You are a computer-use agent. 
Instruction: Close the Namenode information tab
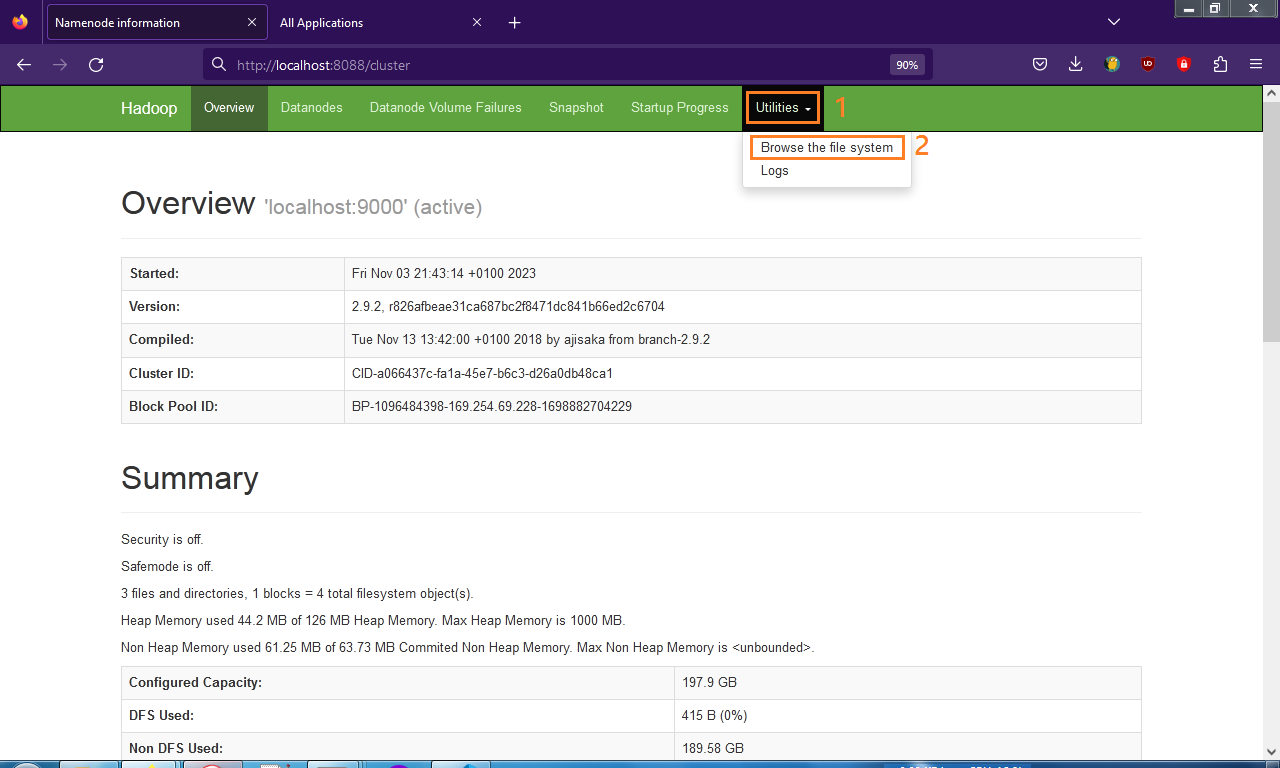pyautogui.click(x=252, y=22)
